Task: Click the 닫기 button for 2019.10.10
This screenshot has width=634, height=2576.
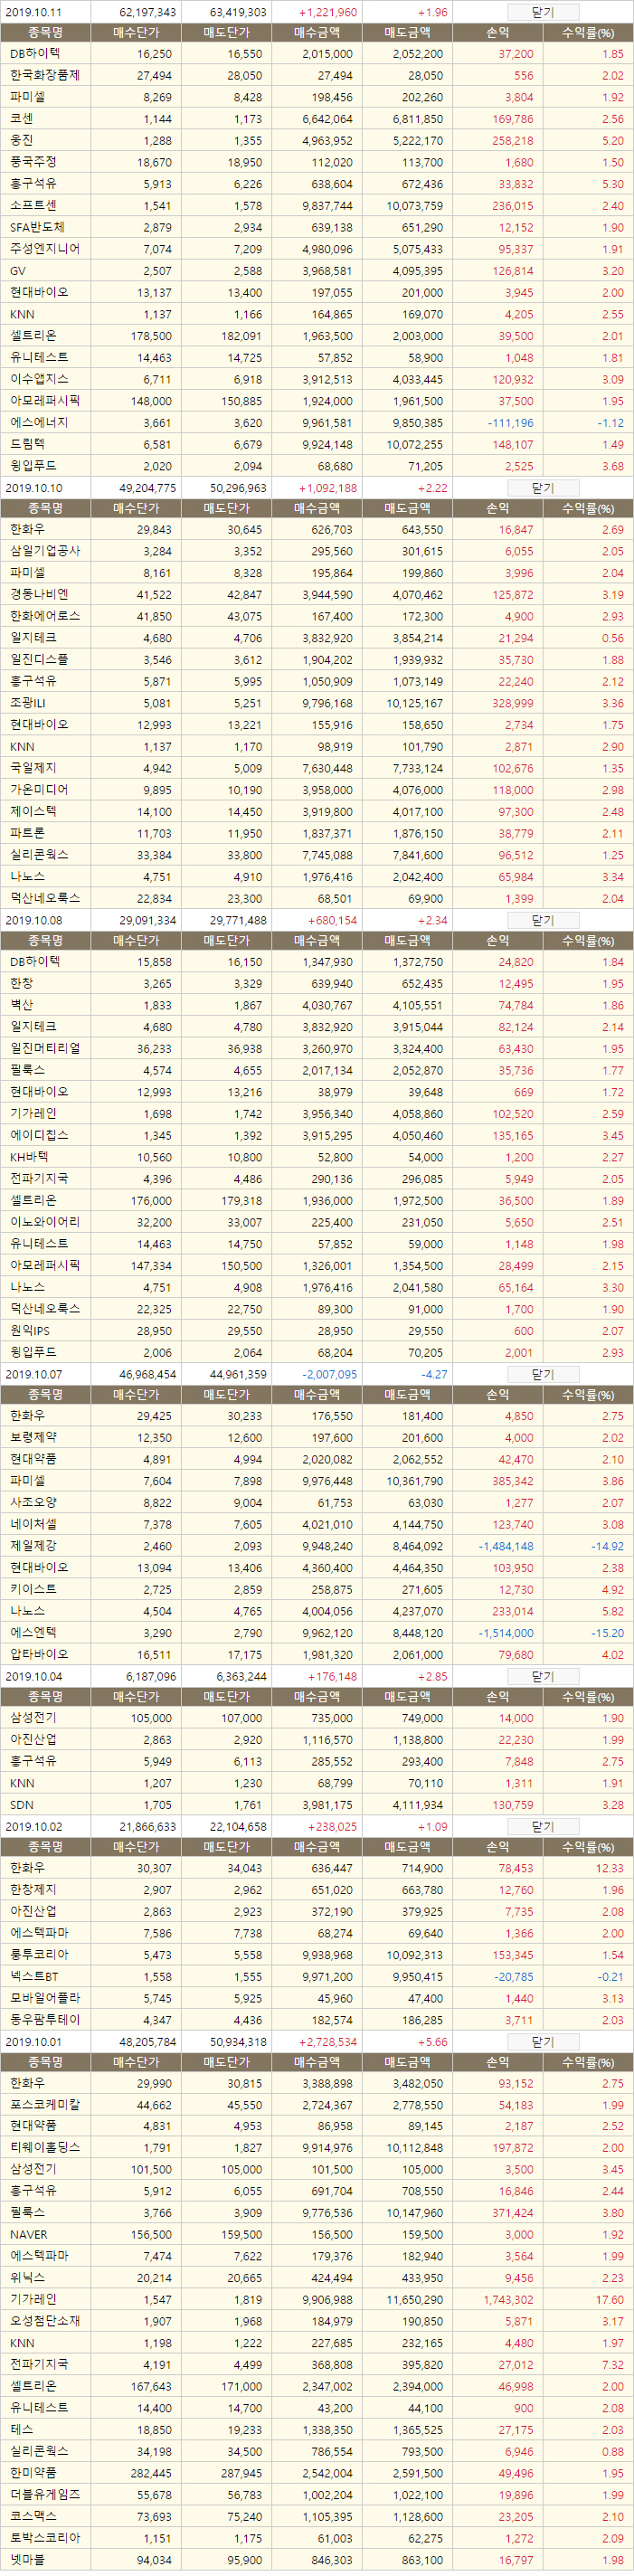Action: click(542, 488)
